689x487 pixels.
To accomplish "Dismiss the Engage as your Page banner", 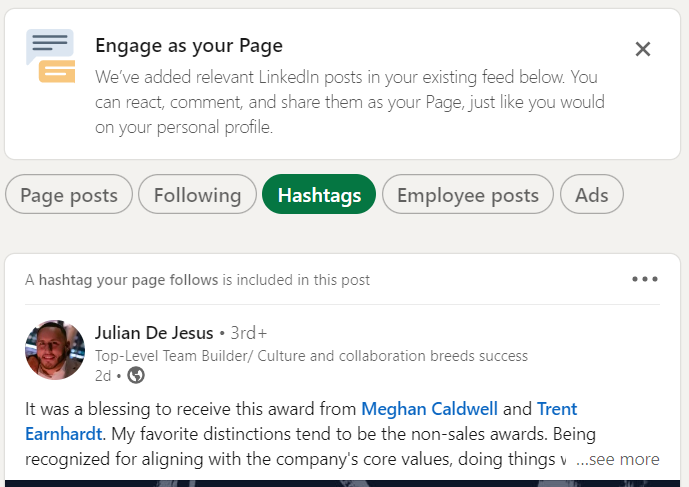I will pyautogui.click(x=642, y=49).
